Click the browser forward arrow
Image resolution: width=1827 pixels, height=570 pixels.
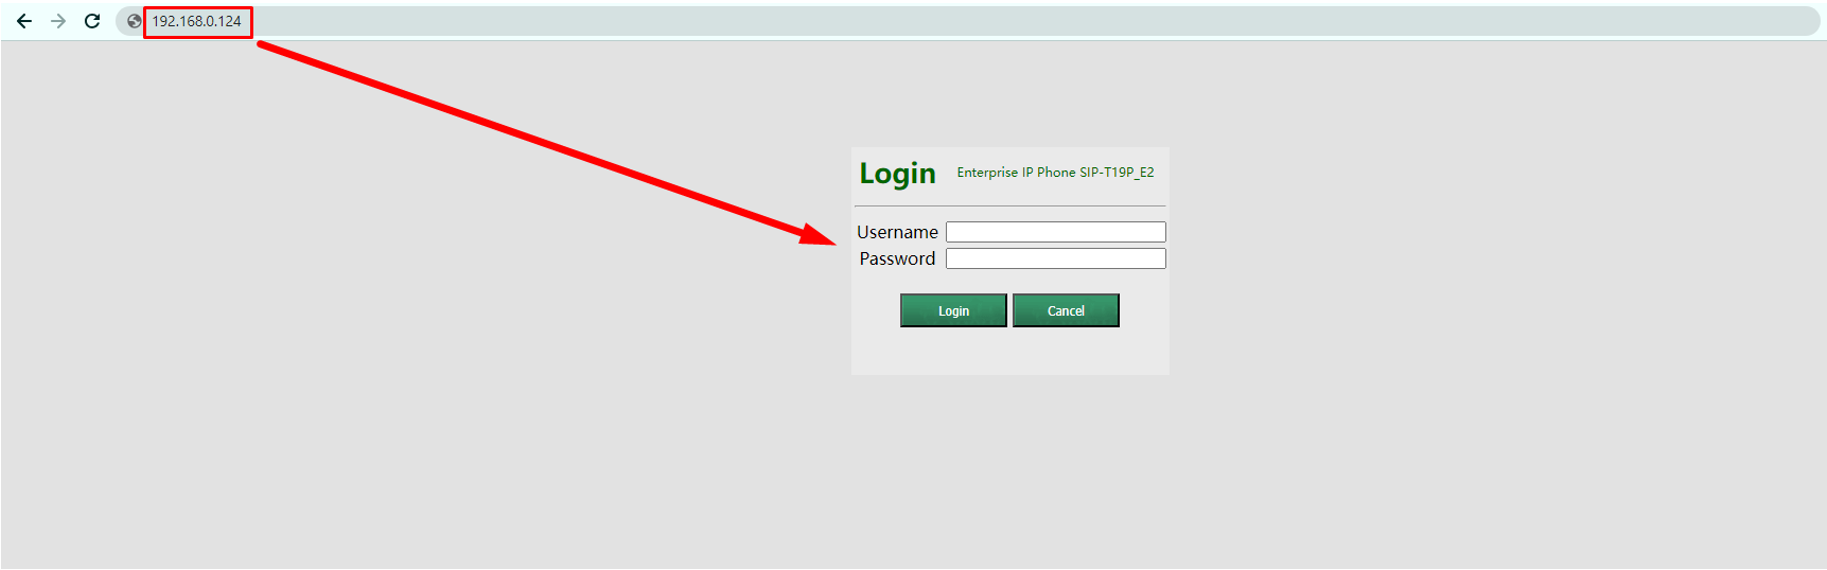[58, 21]
